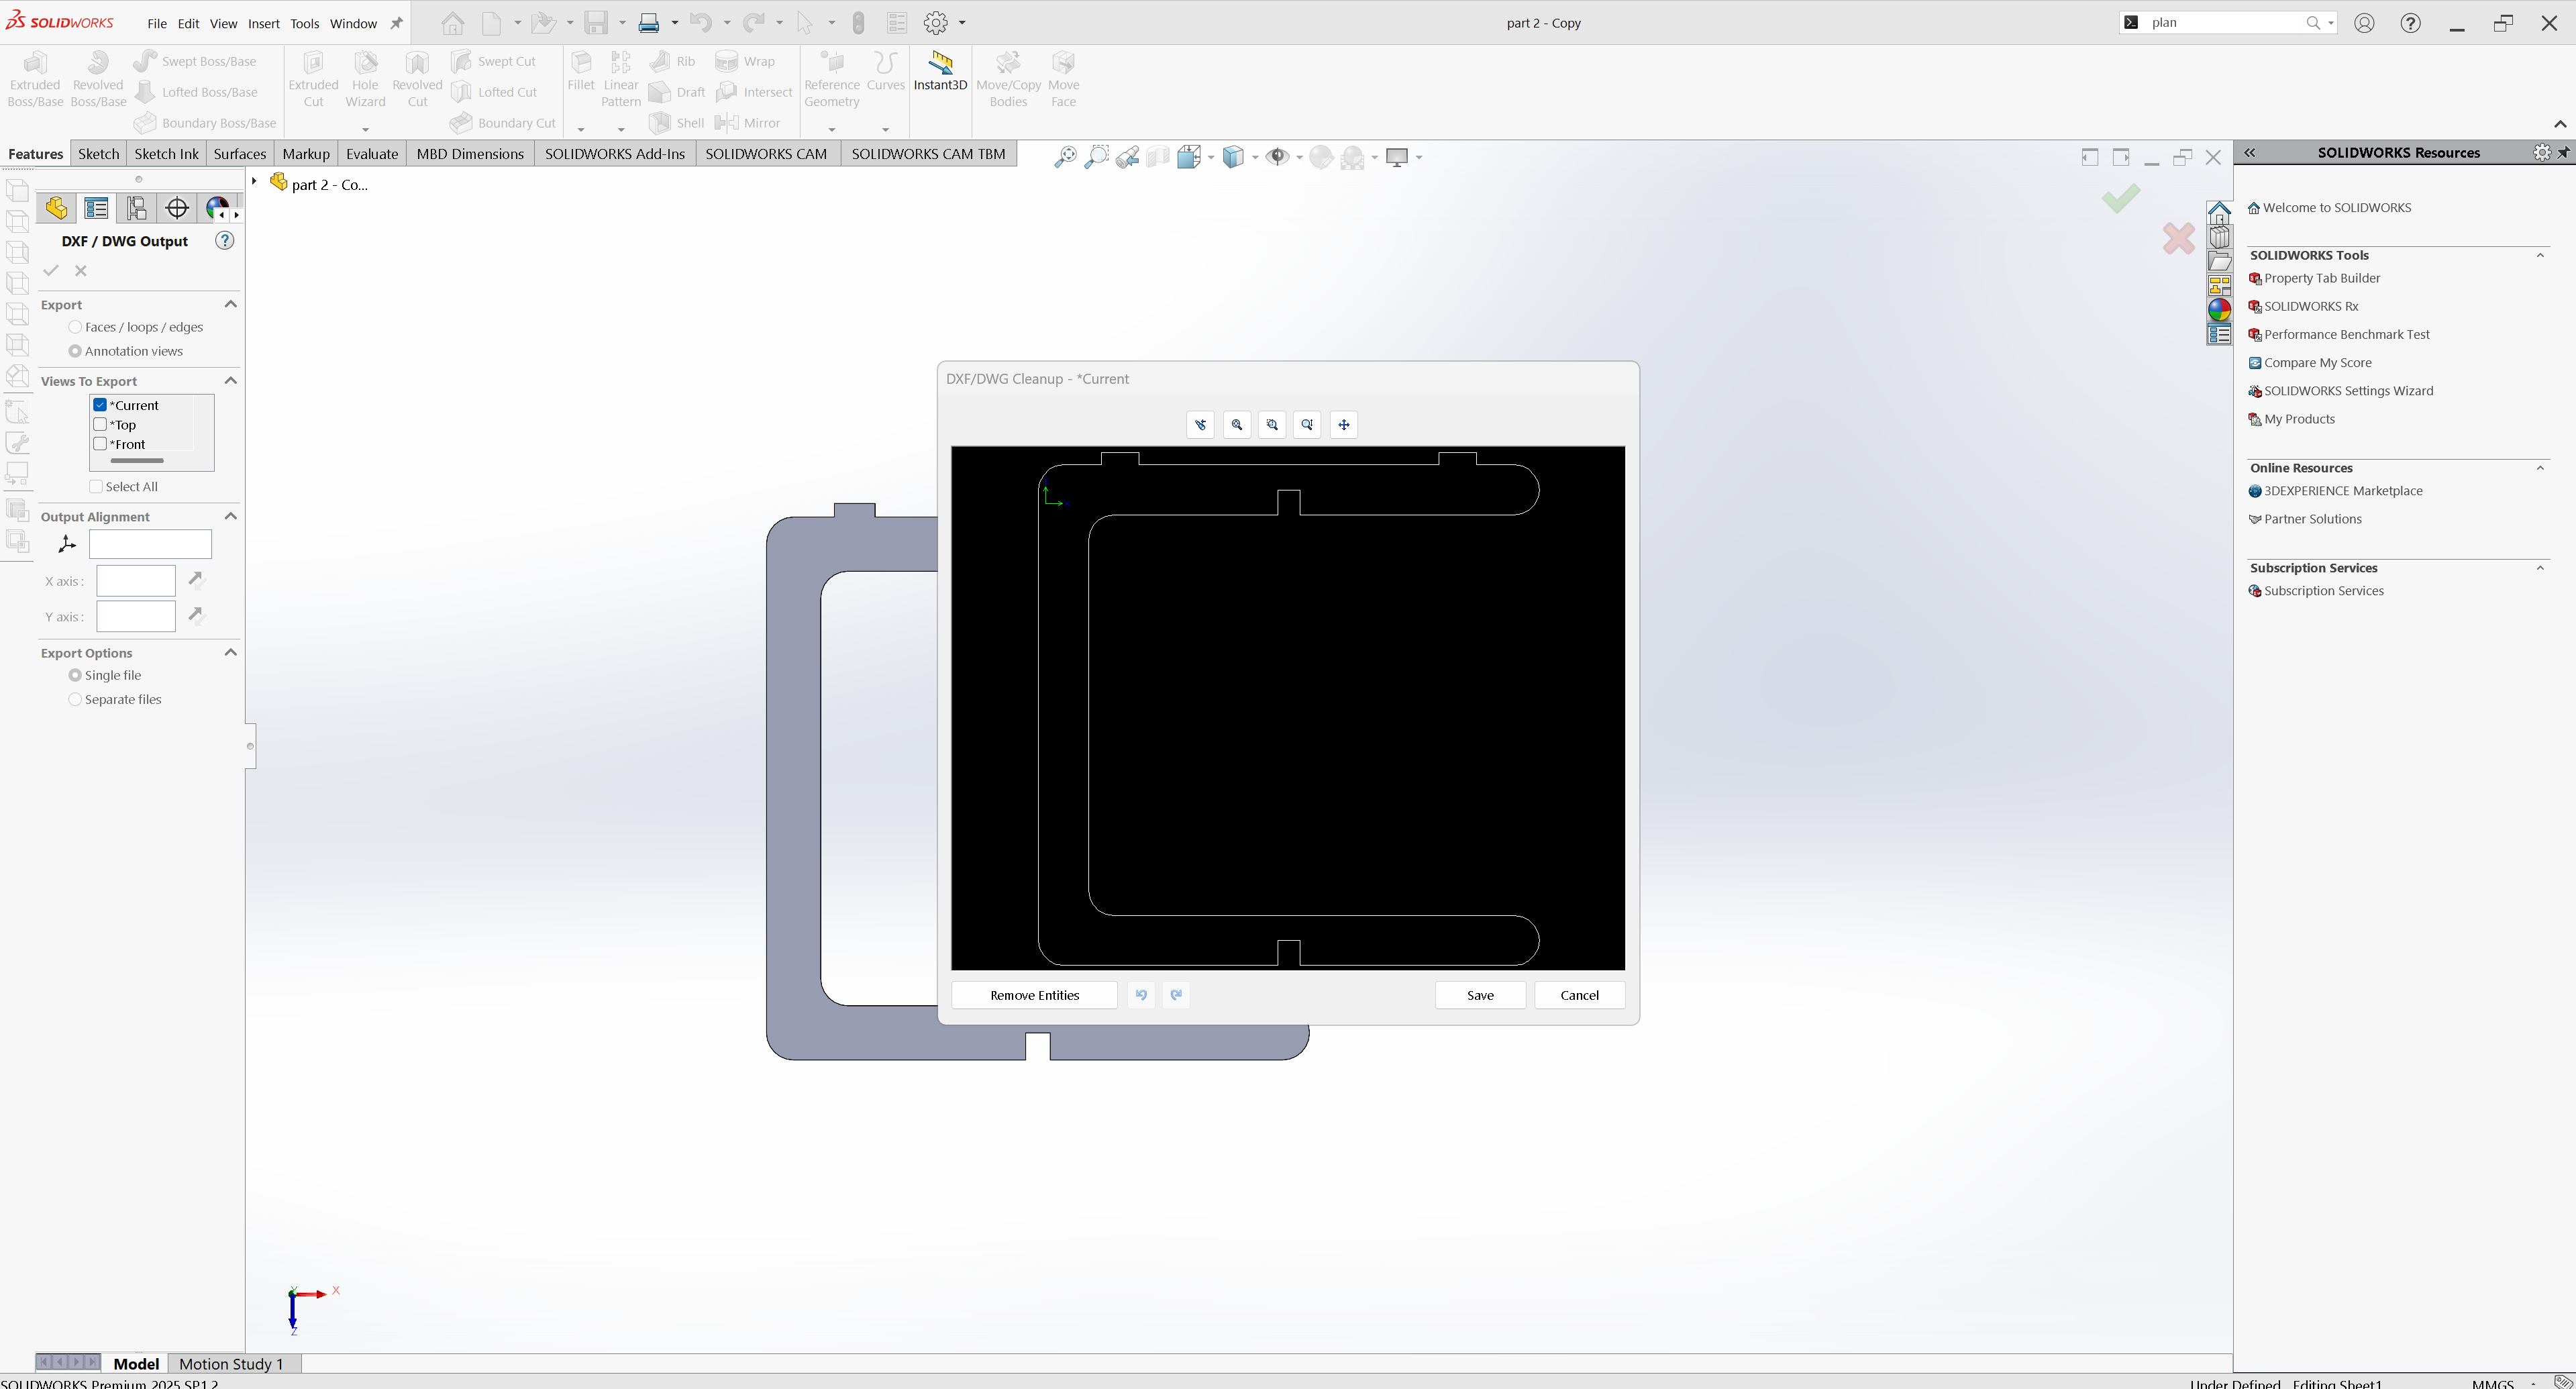The width and height of the screenshot is (2576, 1389).
Task: Click help icon on DXF / DWG Output
Action: click(x=225, y=241)
